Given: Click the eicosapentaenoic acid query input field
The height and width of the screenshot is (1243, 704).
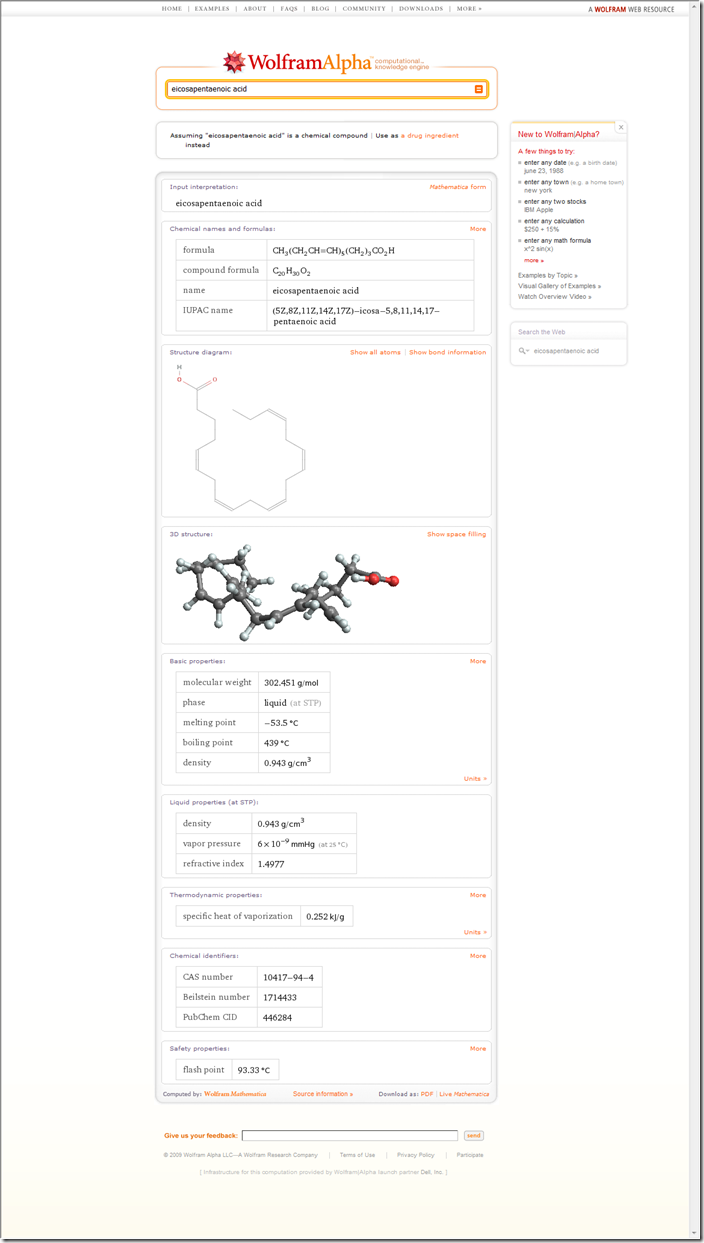Looking at the screenshot, I should (x=320, y=89).
